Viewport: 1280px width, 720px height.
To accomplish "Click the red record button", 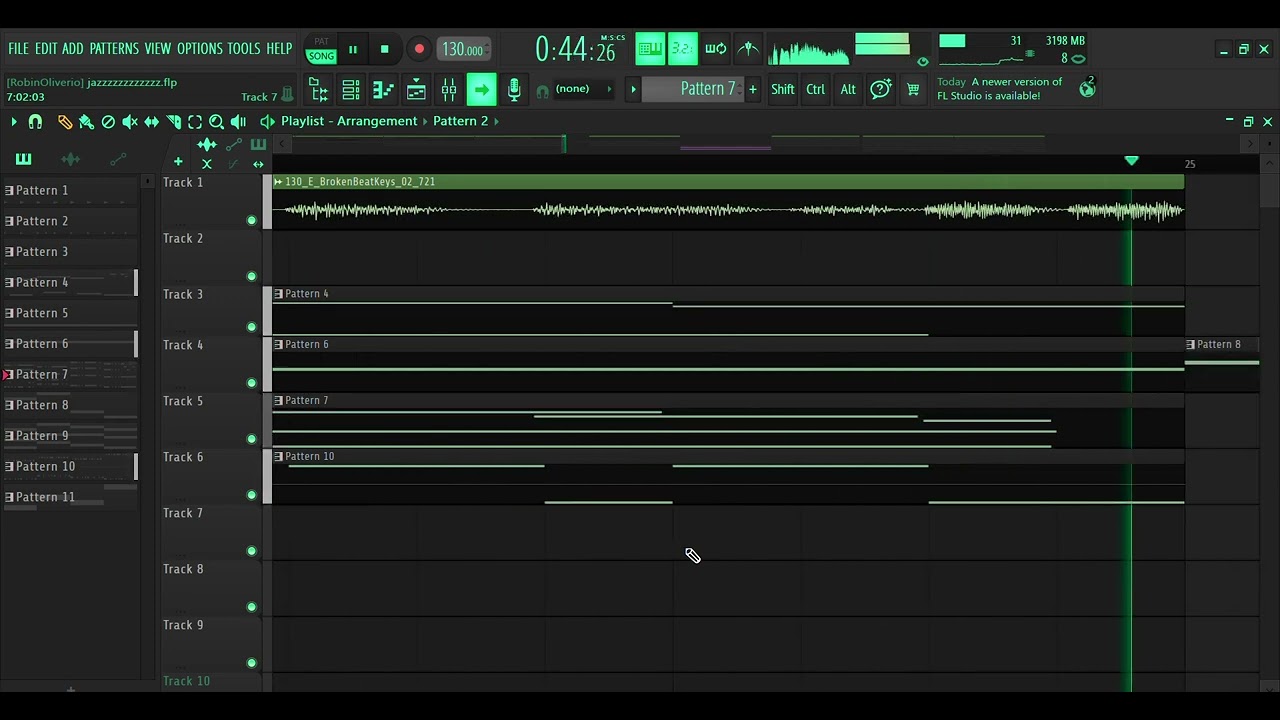I will click(419, 49).
